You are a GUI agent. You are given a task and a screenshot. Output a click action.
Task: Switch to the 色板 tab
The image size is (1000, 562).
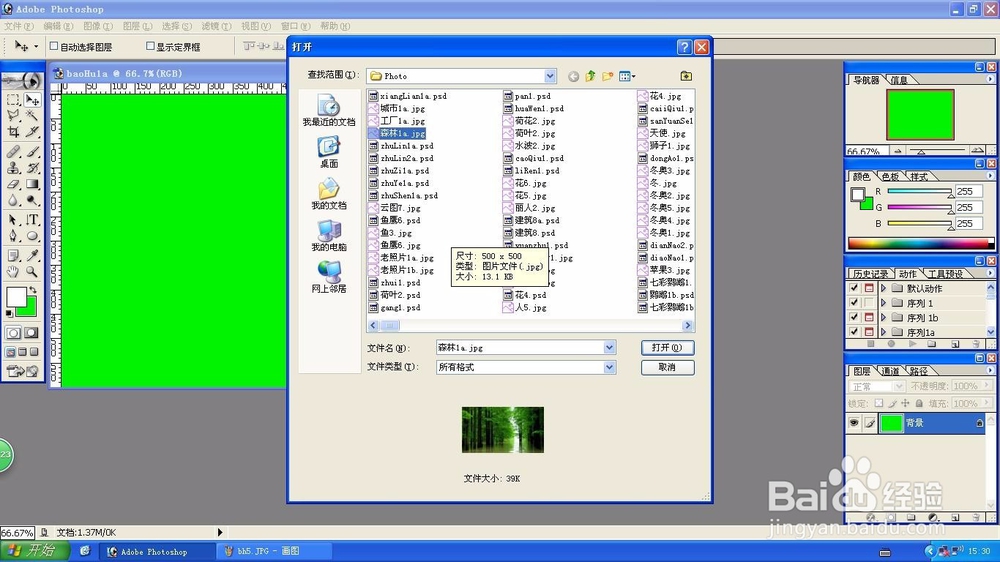pyautogui.click(x=890, y=177)
